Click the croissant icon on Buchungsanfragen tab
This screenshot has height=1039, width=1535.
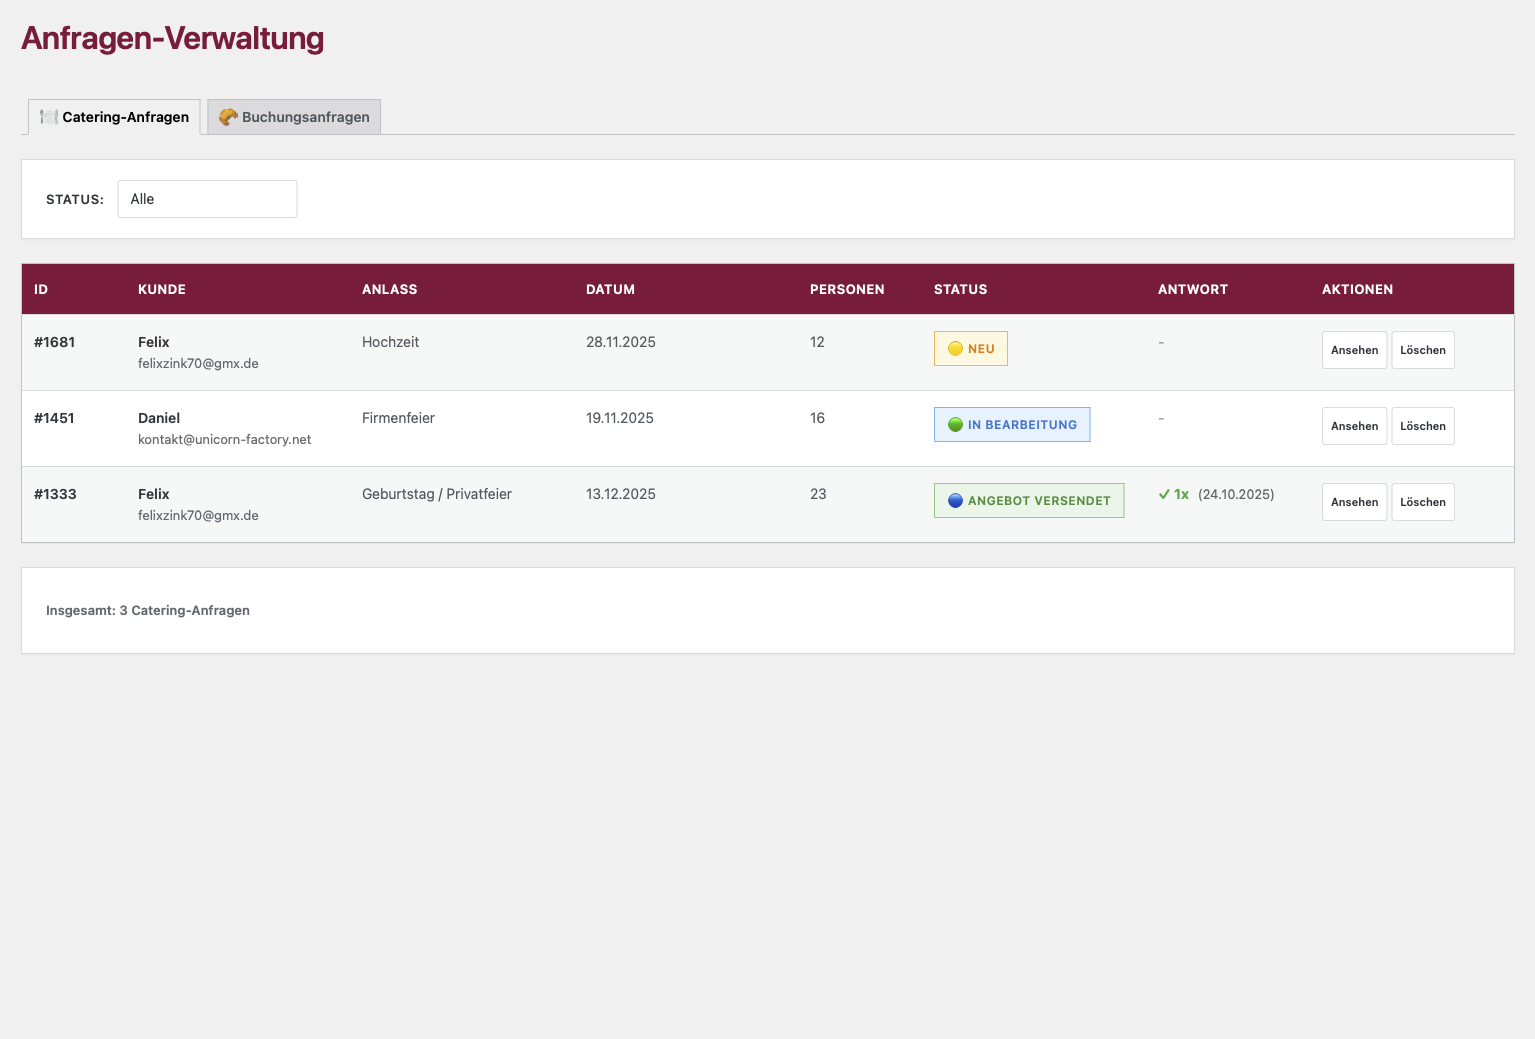tap(228, 117)
